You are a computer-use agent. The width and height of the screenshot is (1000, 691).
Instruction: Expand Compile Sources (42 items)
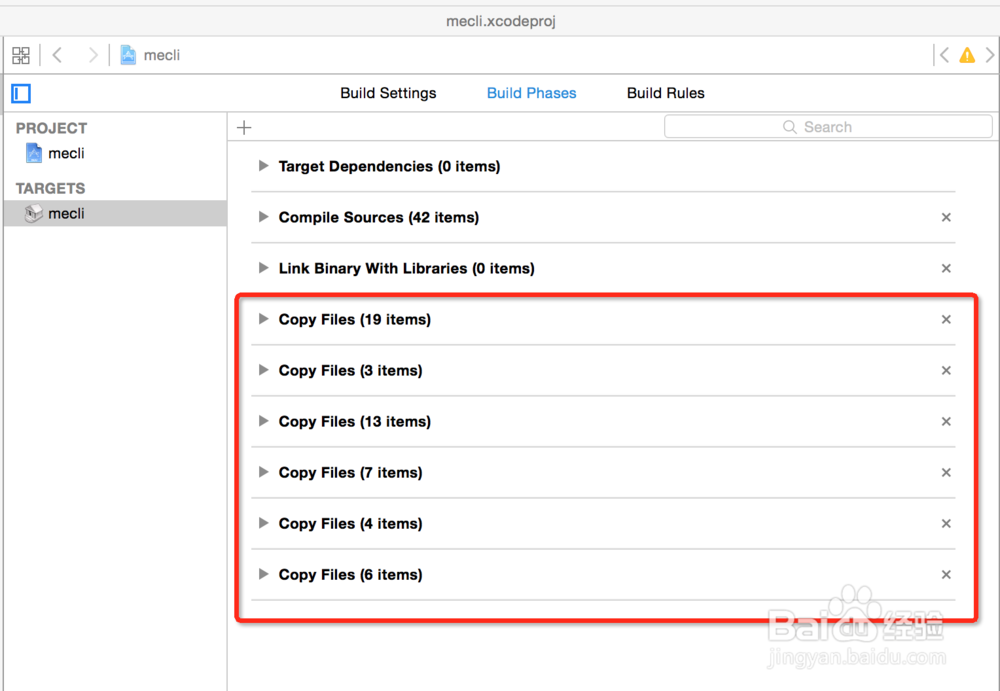263,217
